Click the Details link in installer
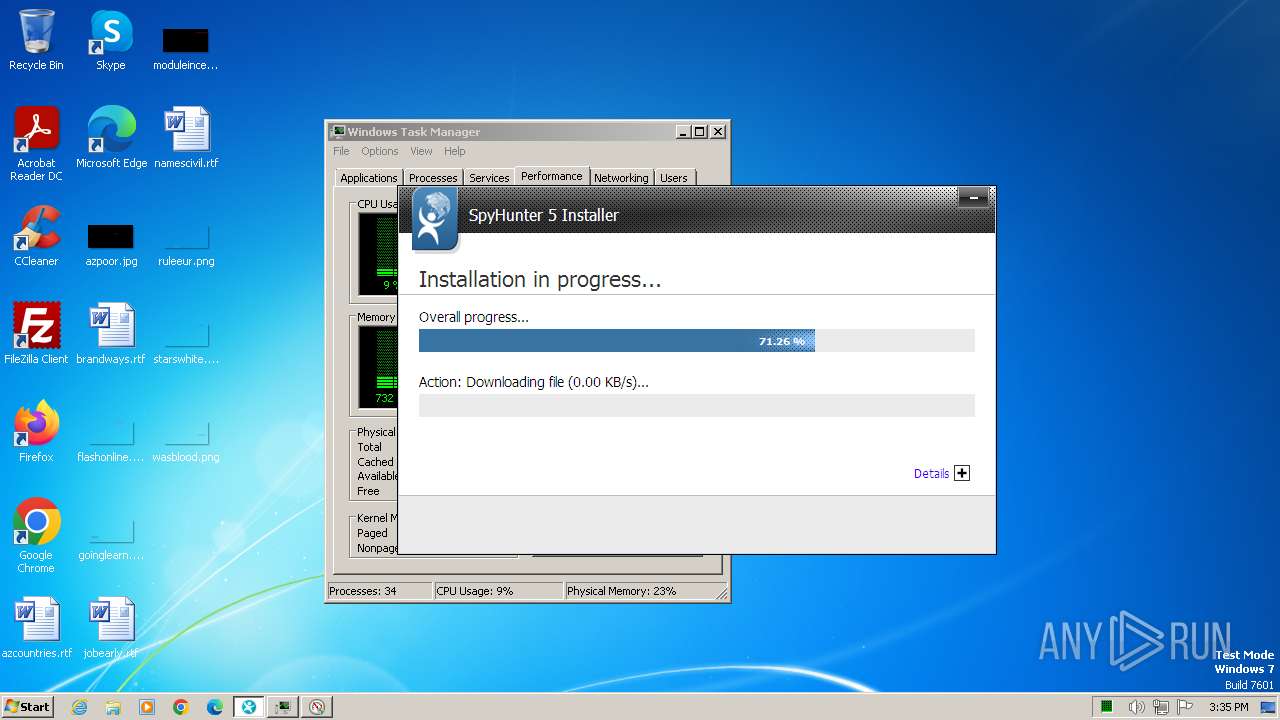This screenshot has height=720, width=1280. pyautogui.click(x=931, y=474)
